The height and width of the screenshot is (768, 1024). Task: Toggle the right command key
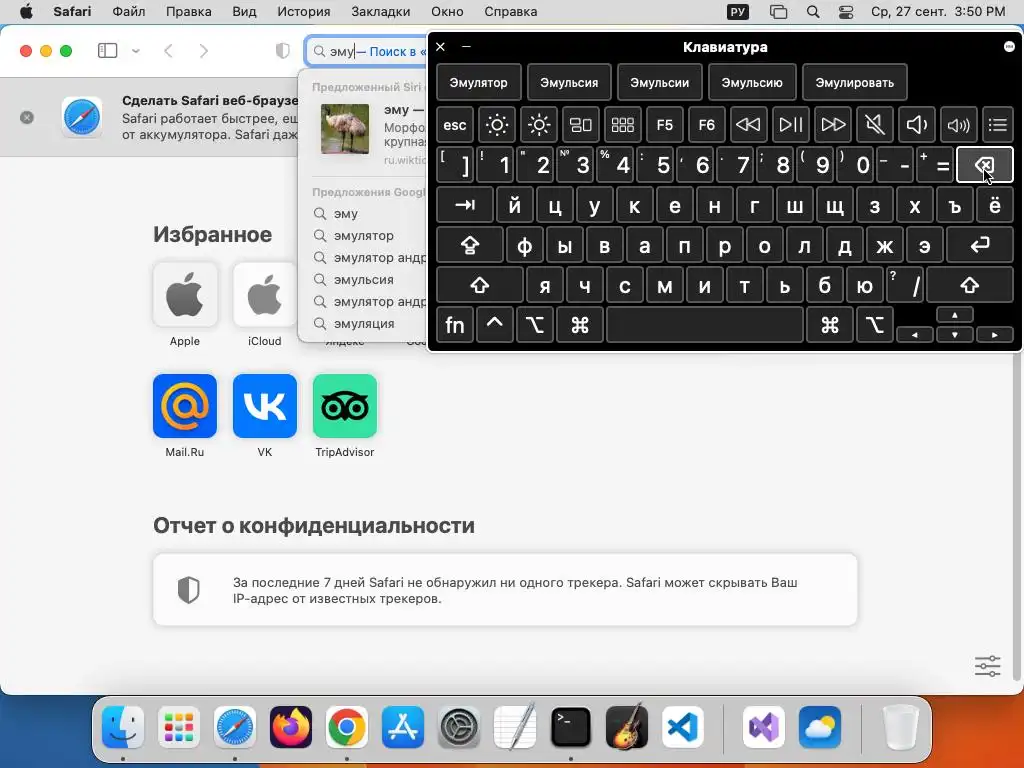click(x=829, y=325)
